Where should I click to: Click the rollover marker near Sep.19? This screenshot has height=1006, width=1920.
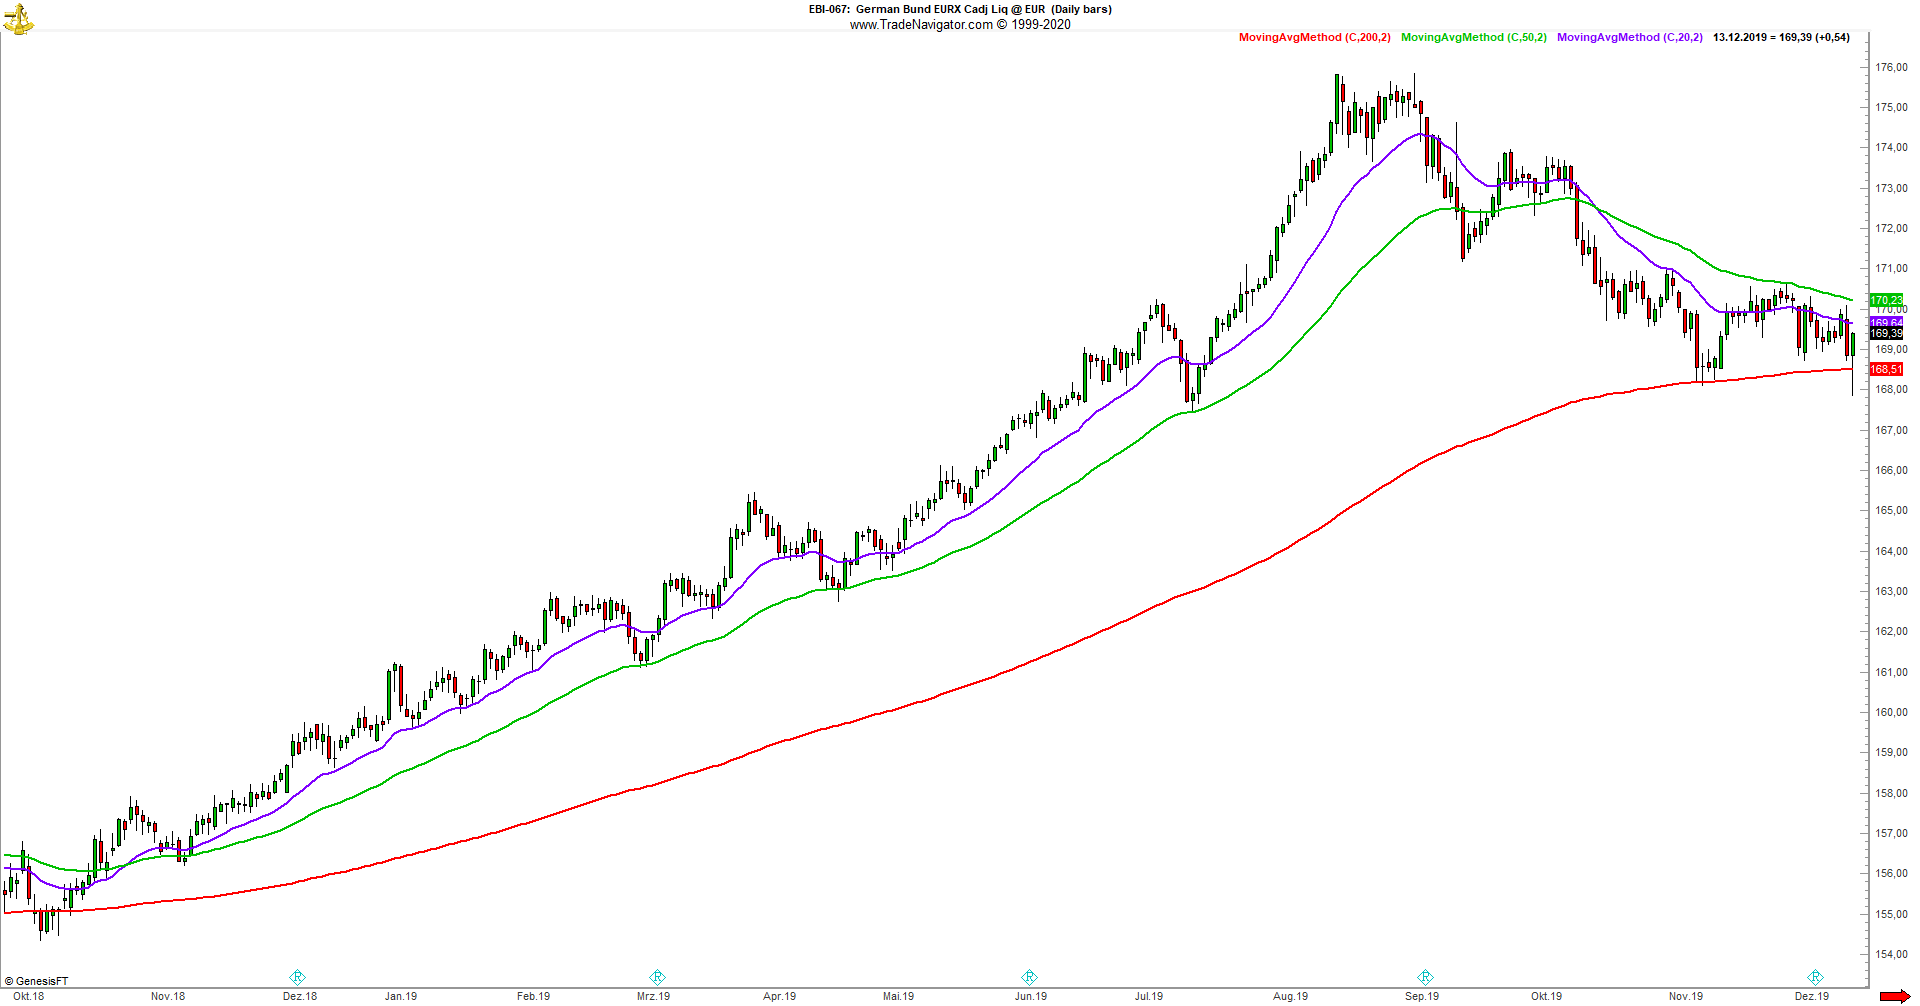pos(1426,977)
